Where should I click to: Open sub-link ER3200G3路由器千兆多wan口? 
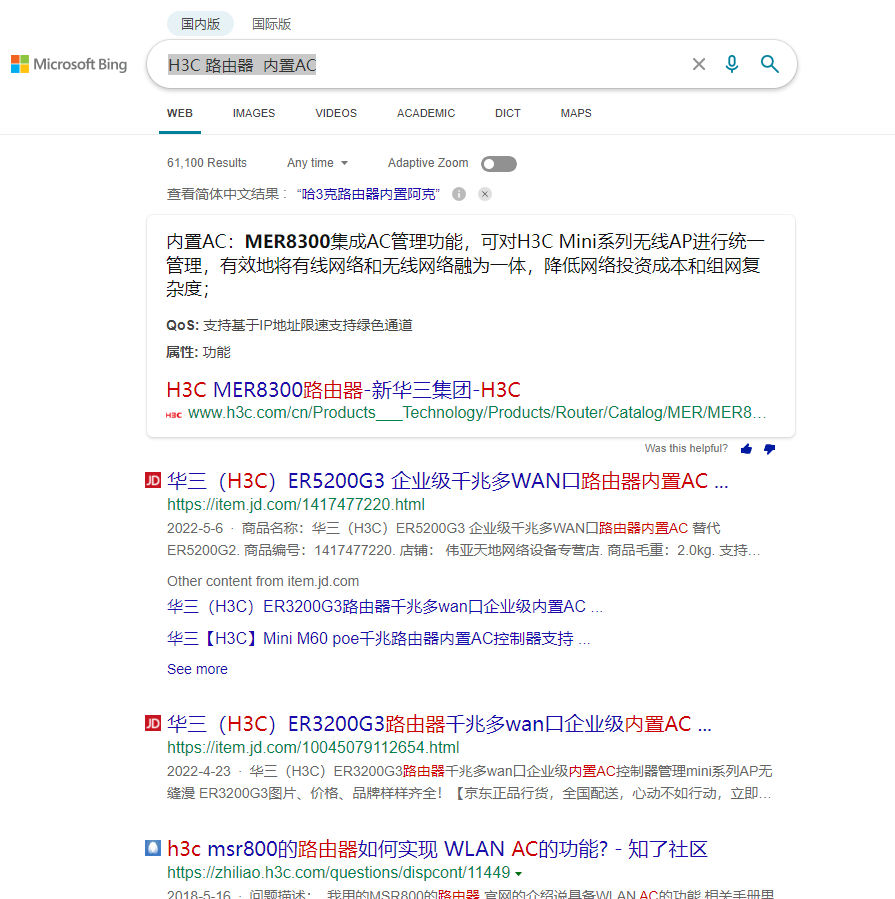pyautogui.click(x=385, y=607)
